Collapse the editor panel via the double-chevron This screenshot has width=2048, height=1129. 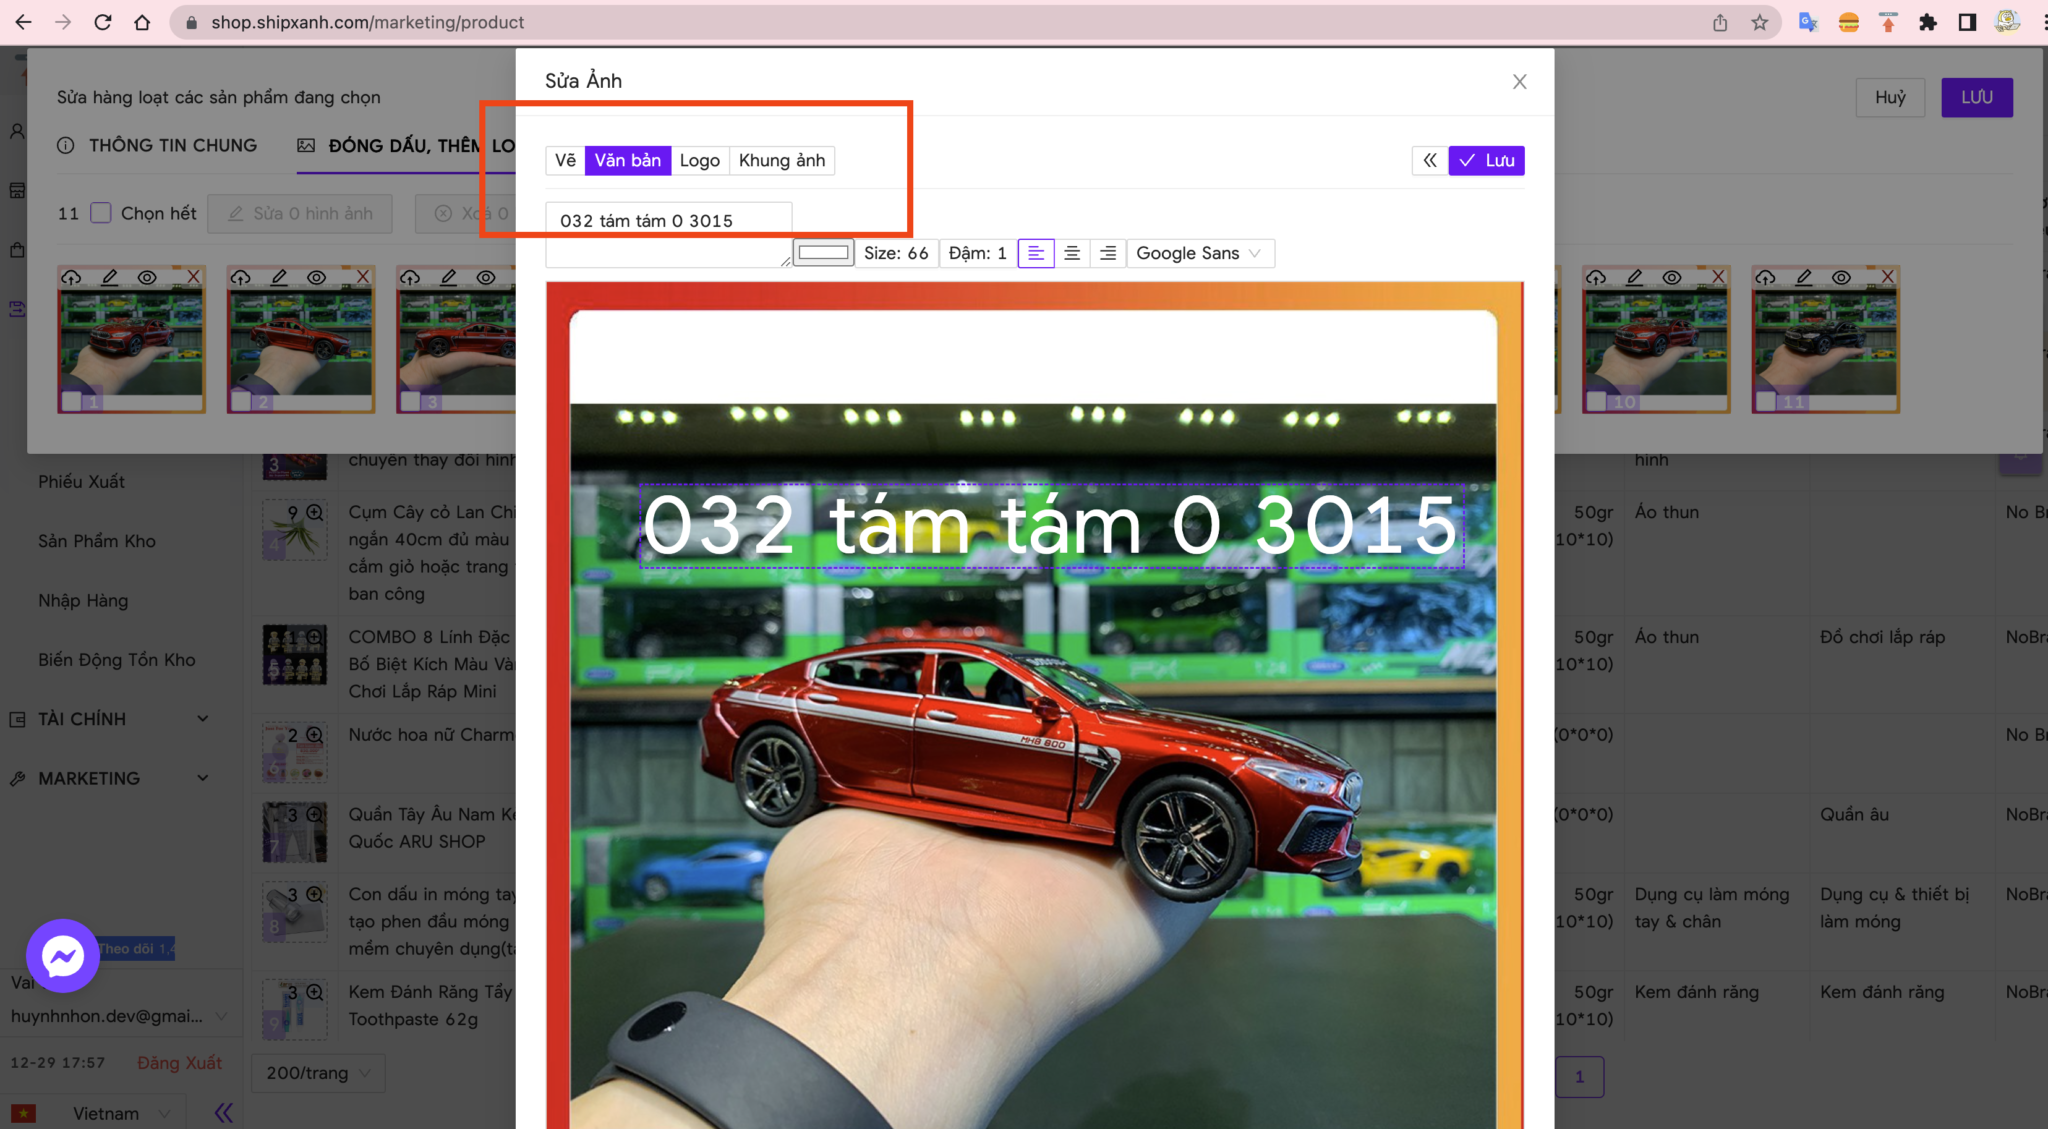(1429, 160)
